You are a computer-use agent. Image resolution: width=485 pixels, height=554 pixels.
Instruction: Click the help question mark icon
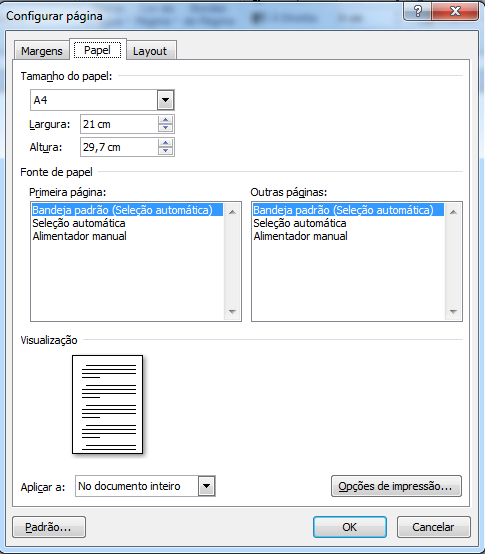(418, 11)
